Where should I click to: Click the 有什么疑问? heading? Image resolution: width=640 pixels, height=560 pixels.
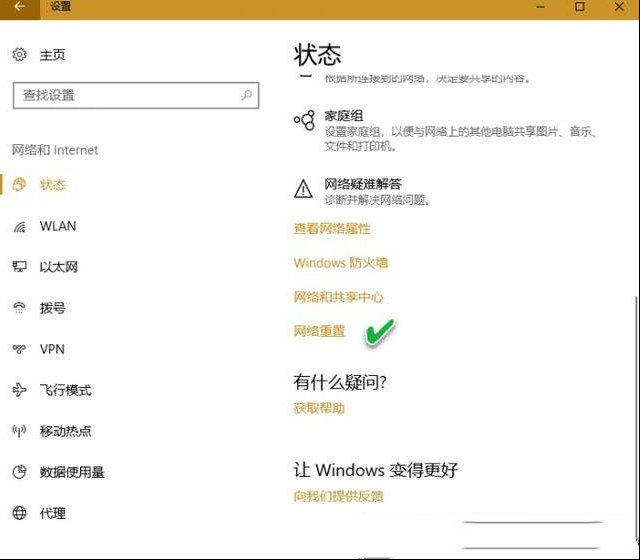click(340, 382)
